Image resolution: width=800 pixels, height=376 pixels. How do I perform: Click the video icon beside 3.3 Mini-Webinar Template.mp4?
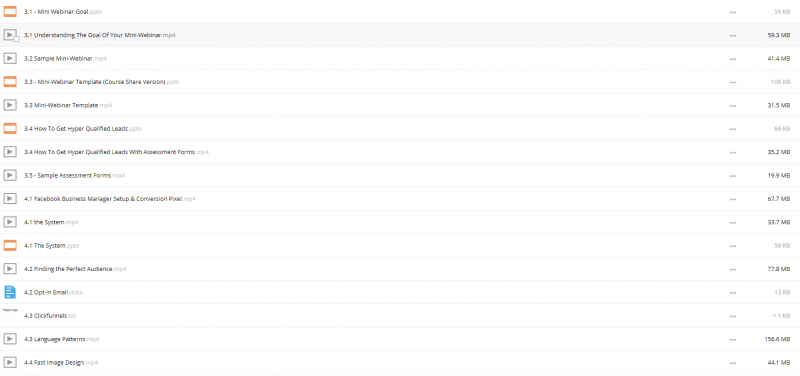pos(10,105)
